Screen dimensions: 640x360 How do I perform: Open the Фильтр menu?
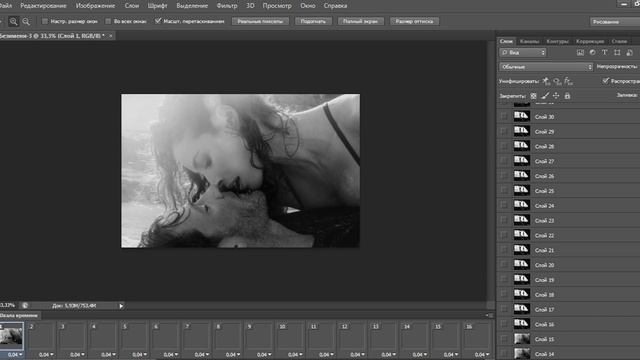click(227, 6)
